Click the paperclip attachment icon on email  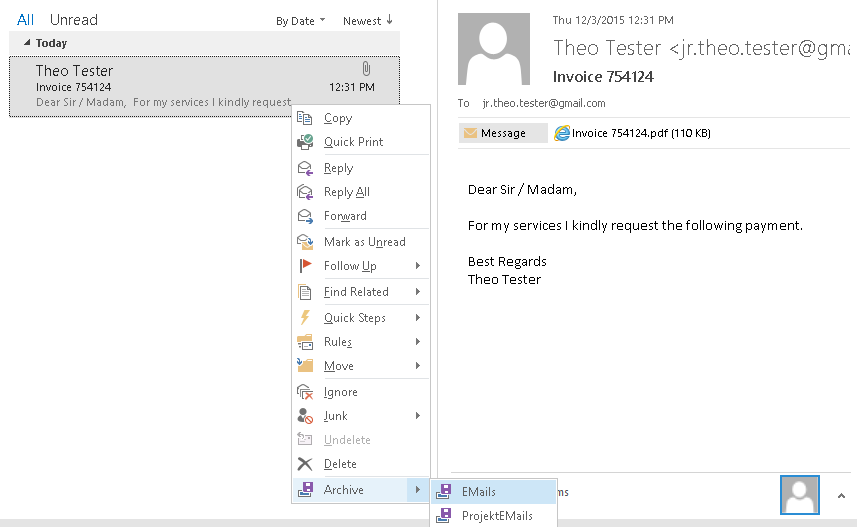366,69
